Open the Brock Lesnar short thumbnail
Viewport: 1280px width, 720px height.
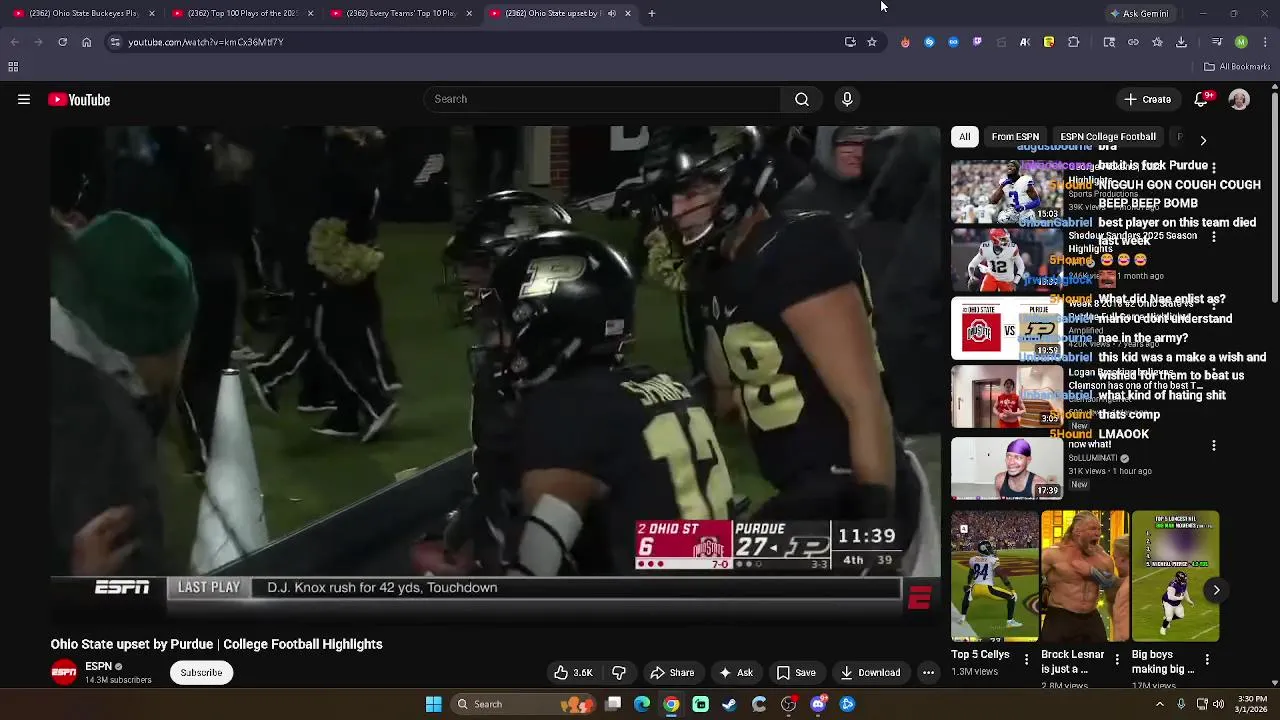pyautogui.click(x=1084, y=576)
